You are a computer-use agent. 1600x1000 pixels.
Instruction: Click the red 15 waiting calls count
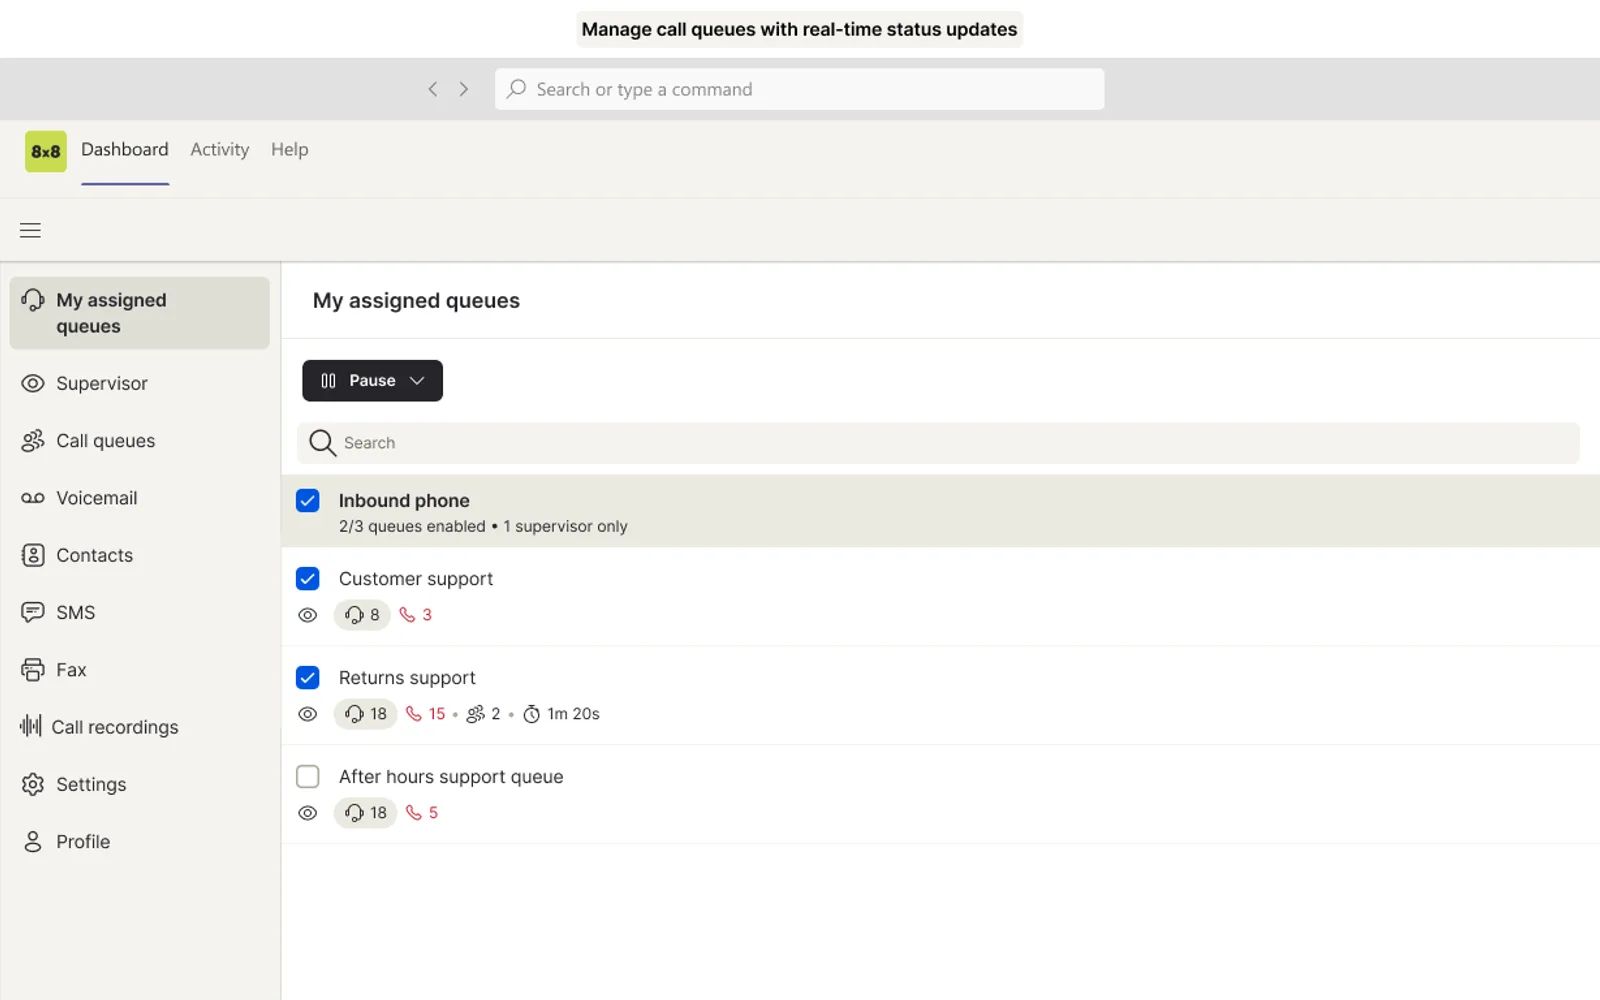click(437, 714)
